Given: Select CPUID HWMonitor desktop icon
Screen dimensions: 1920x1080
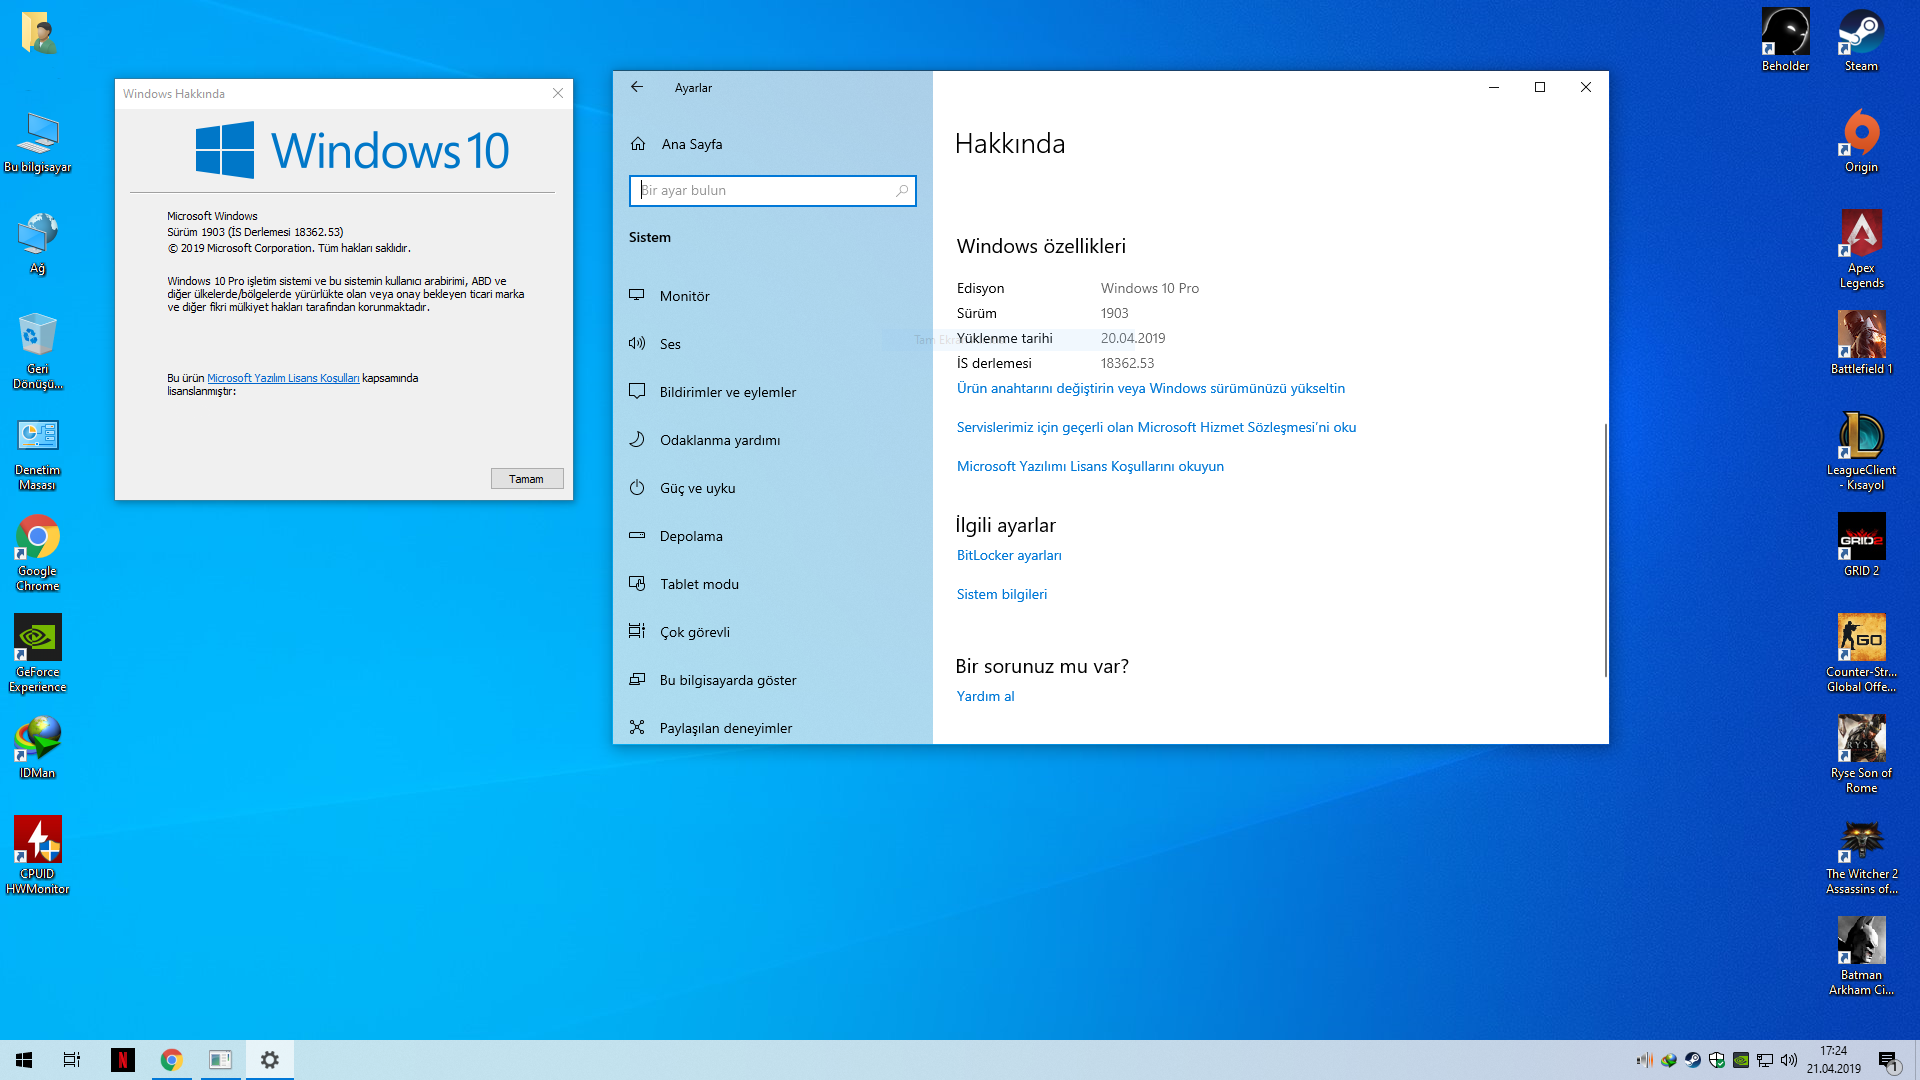Looking at the screenshot, I should click(37, 855).
